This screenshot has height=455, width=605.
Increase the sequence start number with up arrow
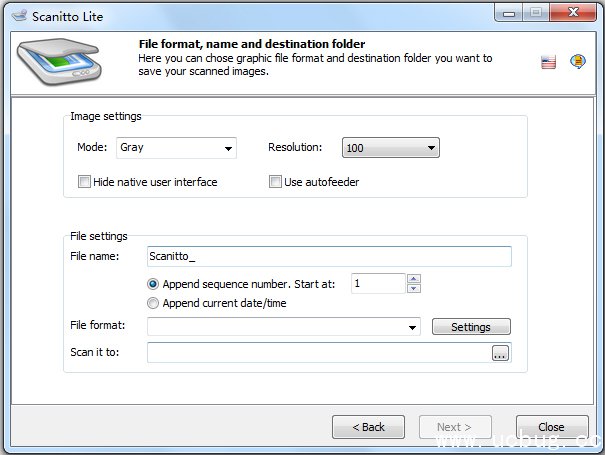tap(414, 279)
